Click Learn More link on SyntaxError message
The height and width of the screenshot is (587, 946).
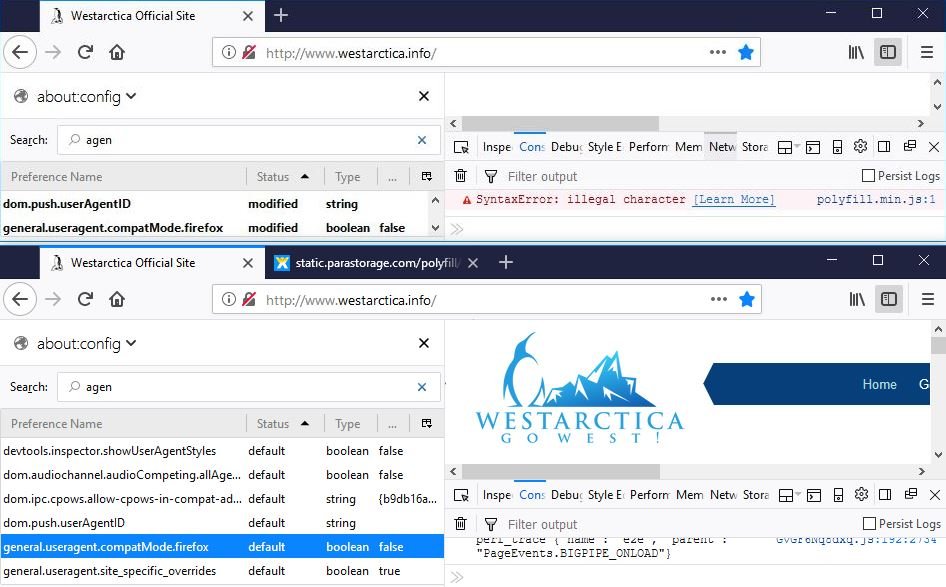point(733,200)
